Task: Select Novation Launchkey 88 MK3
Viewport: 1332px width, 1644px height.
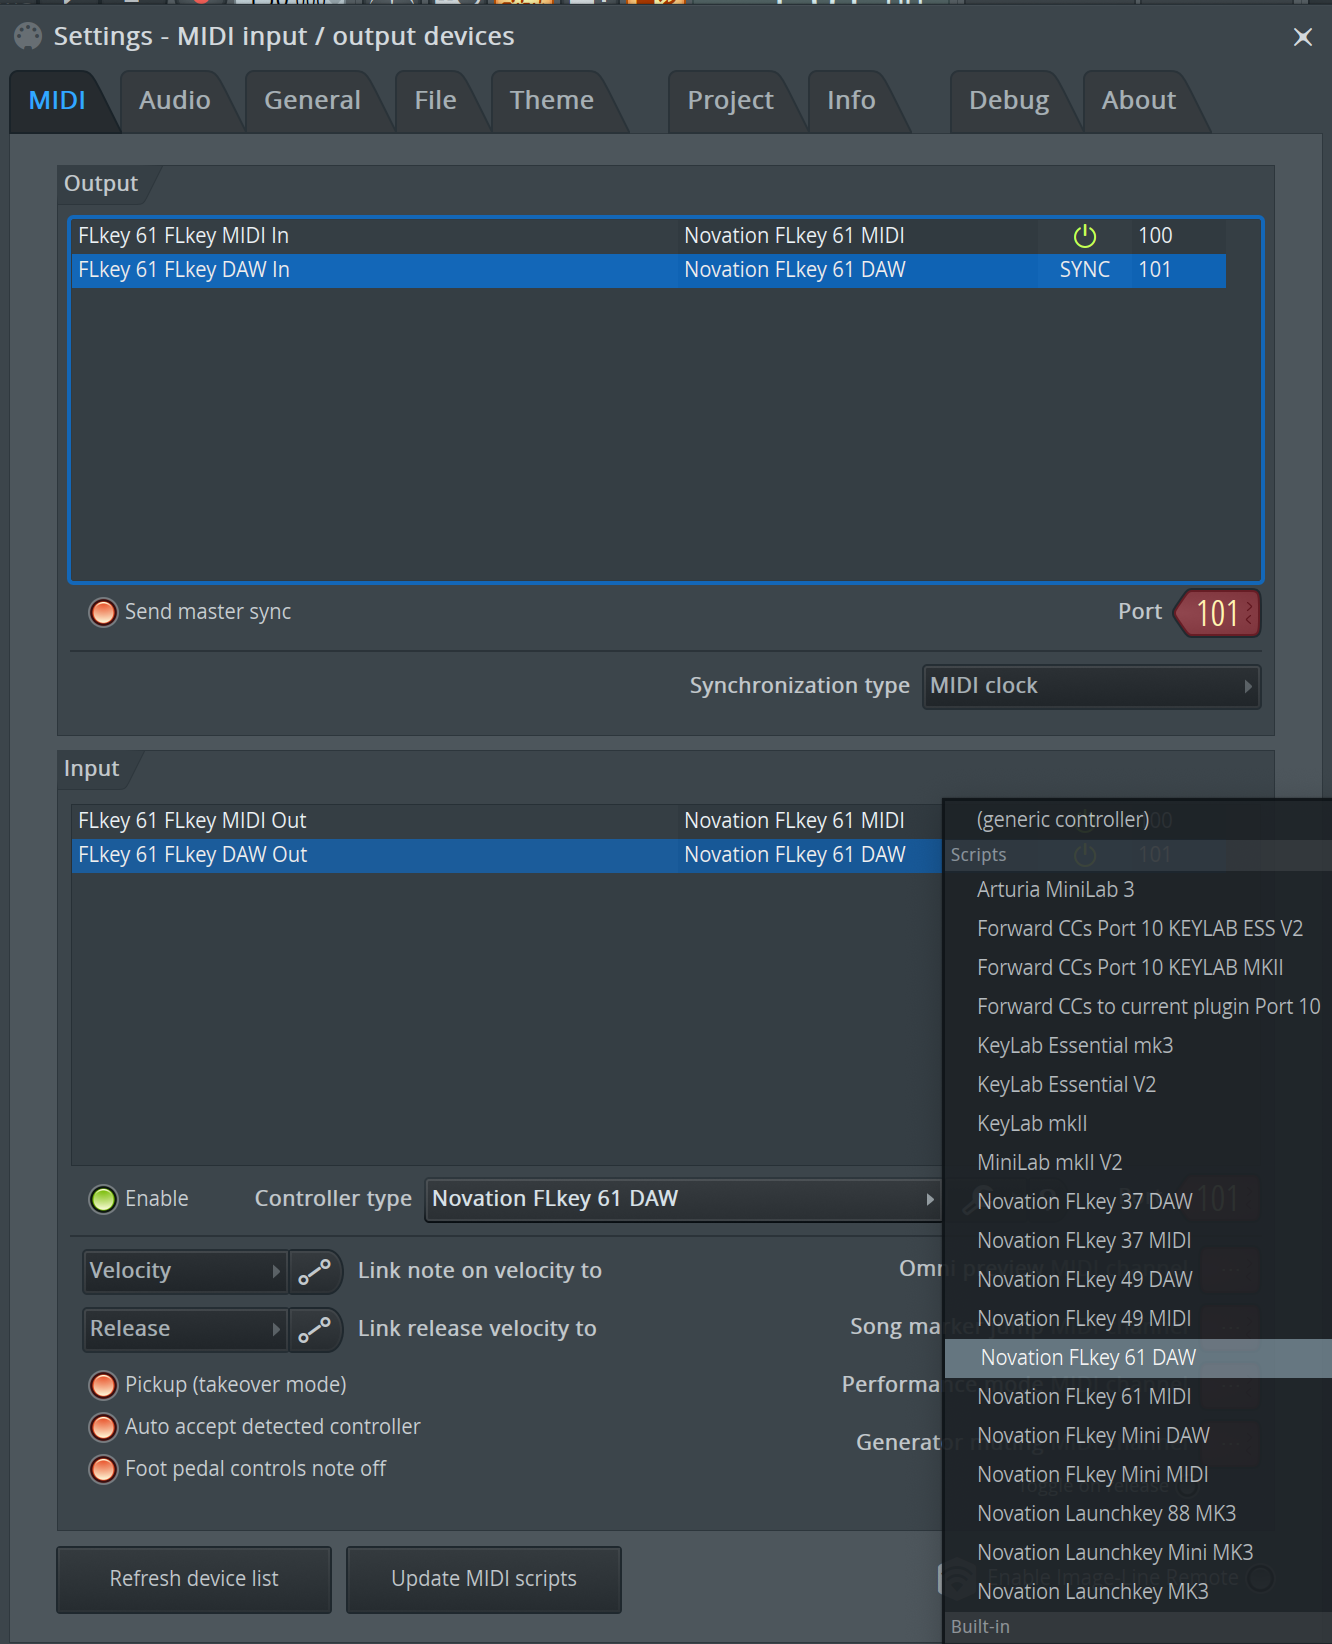Action: tap(1138, 1514)
